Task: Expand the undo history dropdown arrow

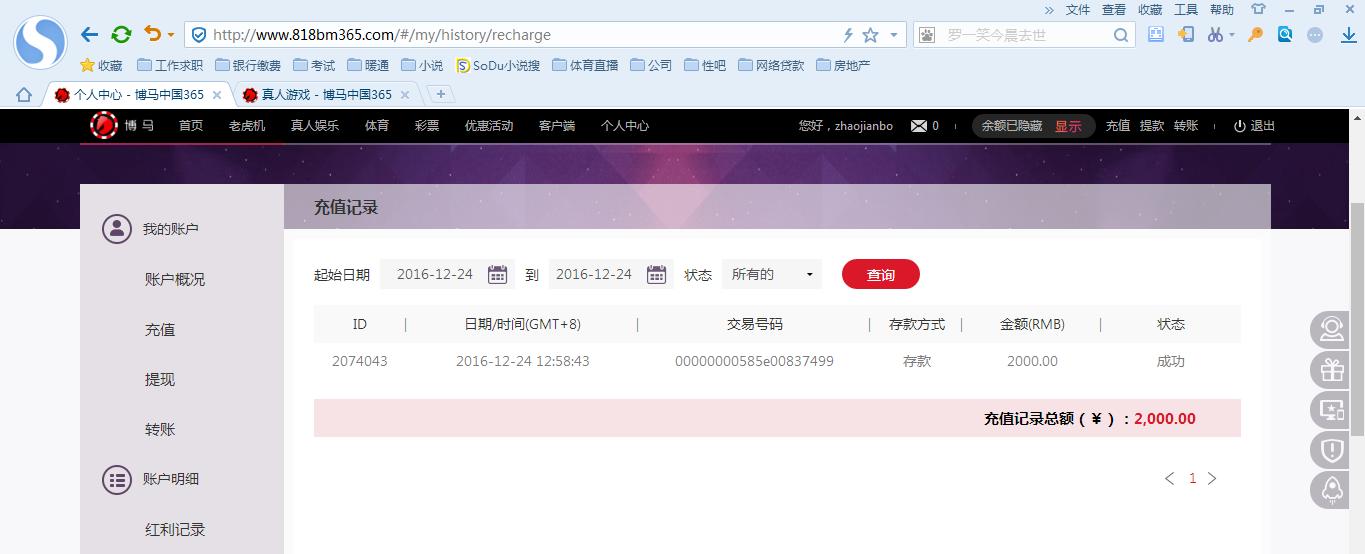Action: pyautogui.click(x=171, y=35)
